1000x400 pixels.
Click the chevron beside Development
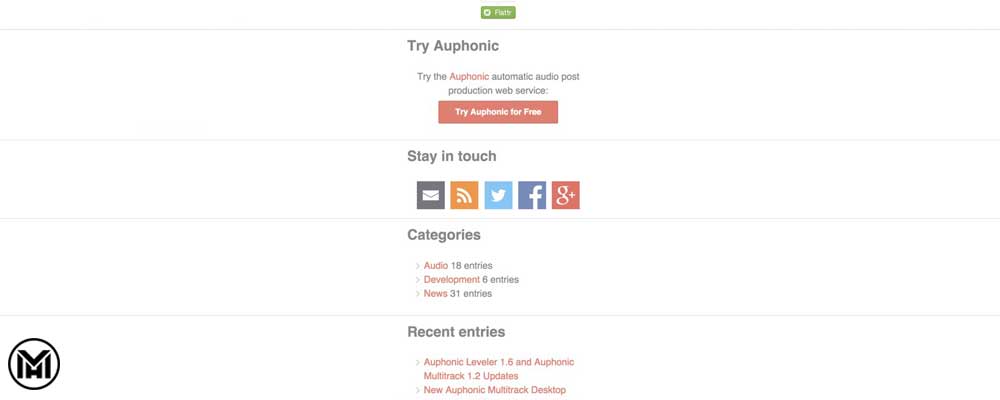click(x=417, y=280)
